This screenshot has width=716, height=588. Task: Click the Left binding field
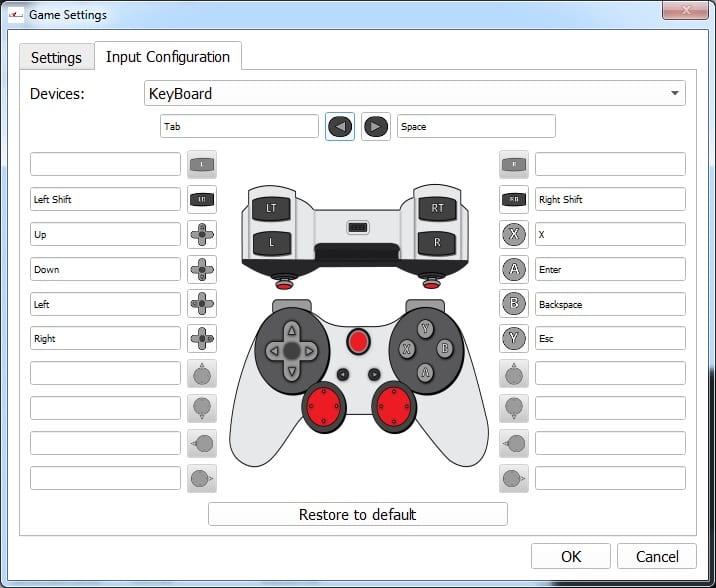point(105,304)
